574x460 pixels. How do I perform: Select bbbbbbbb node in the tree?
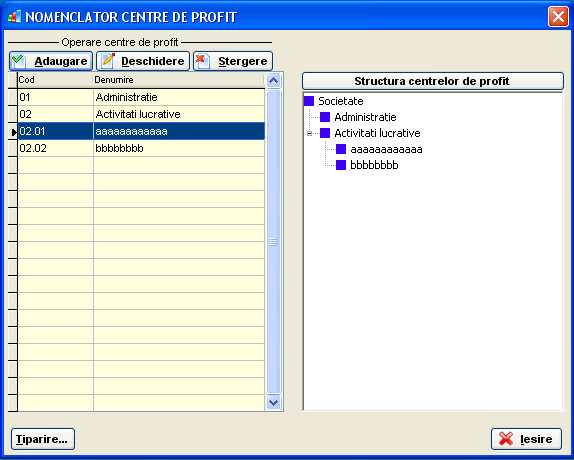(374, 165)
